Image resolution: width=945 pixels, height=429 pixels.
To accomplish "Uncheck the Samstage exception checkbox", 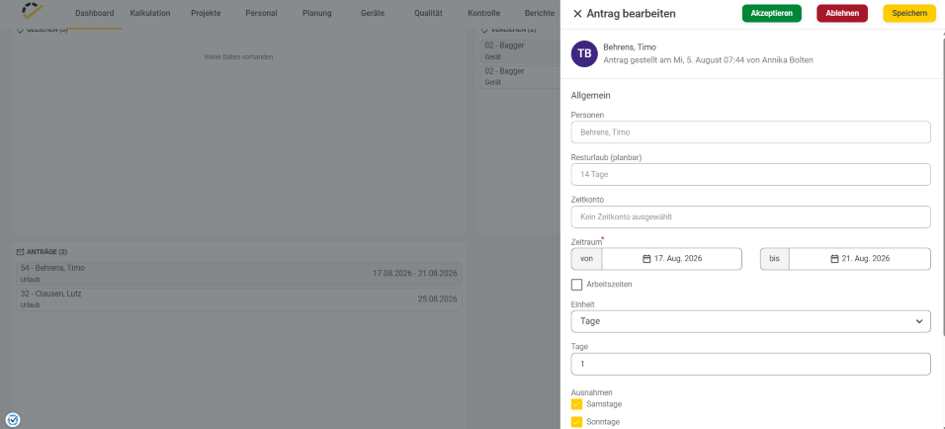I will click(x=577, y=404).
